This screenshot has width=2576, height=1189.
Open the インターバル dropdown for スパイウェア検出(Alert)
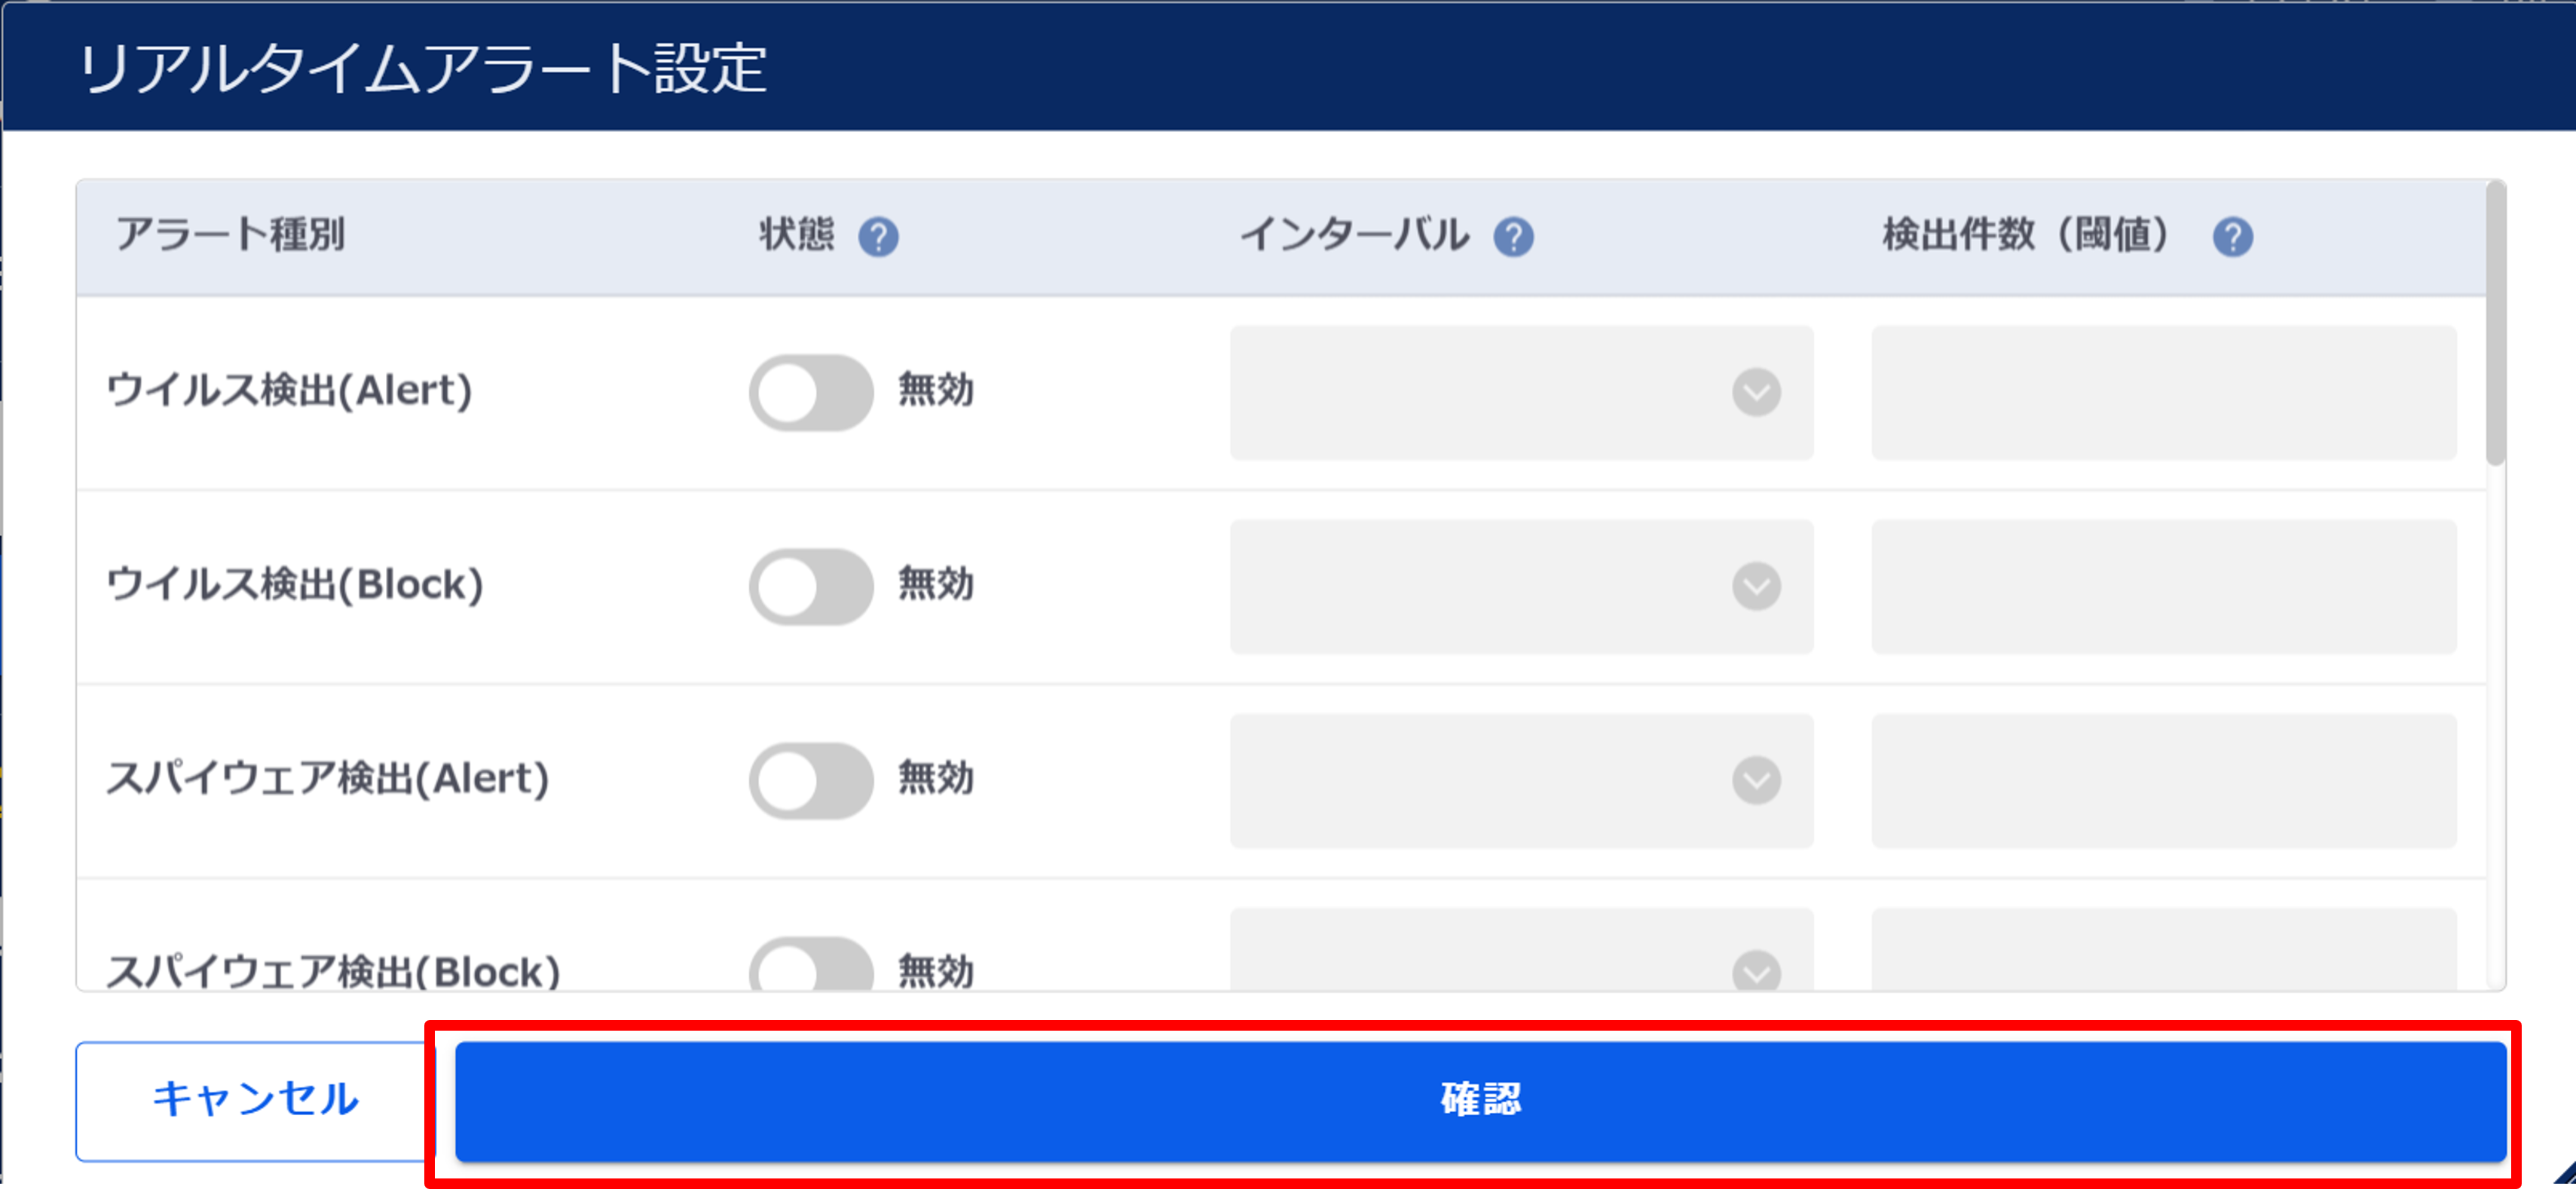1521,780
